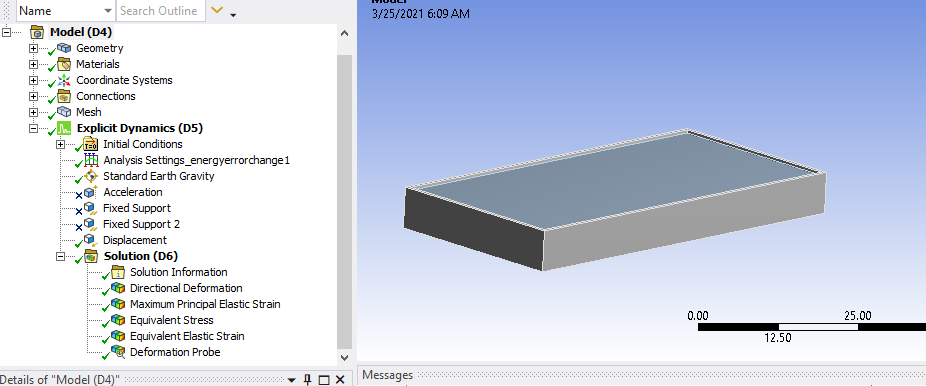The image size is (926, 386).
Task: Expand the Geometry tree branch
Action: [33, 48]
